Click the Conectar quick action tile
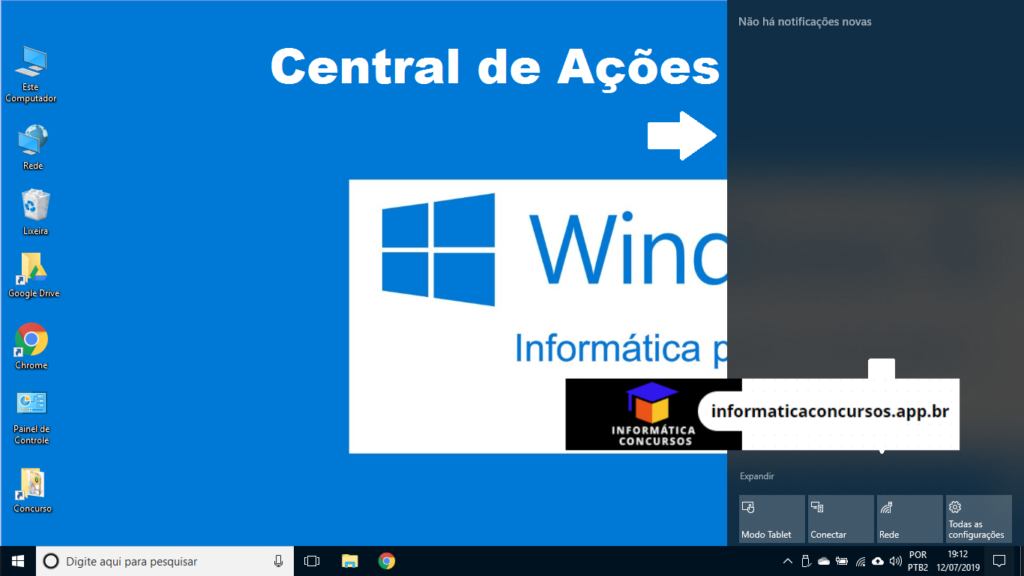 click(840, 519)
